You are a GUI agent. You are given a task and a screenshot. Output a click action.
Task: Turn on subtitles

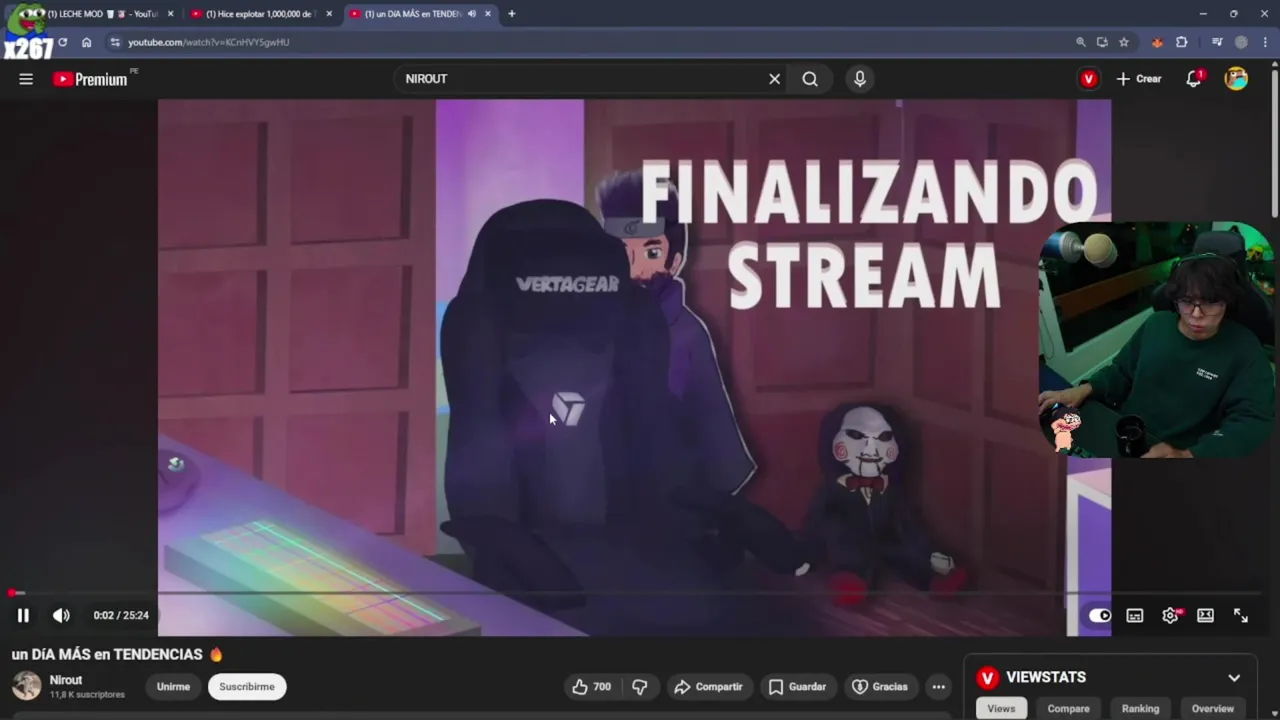pyautogui.click(x=1135, y=615)
